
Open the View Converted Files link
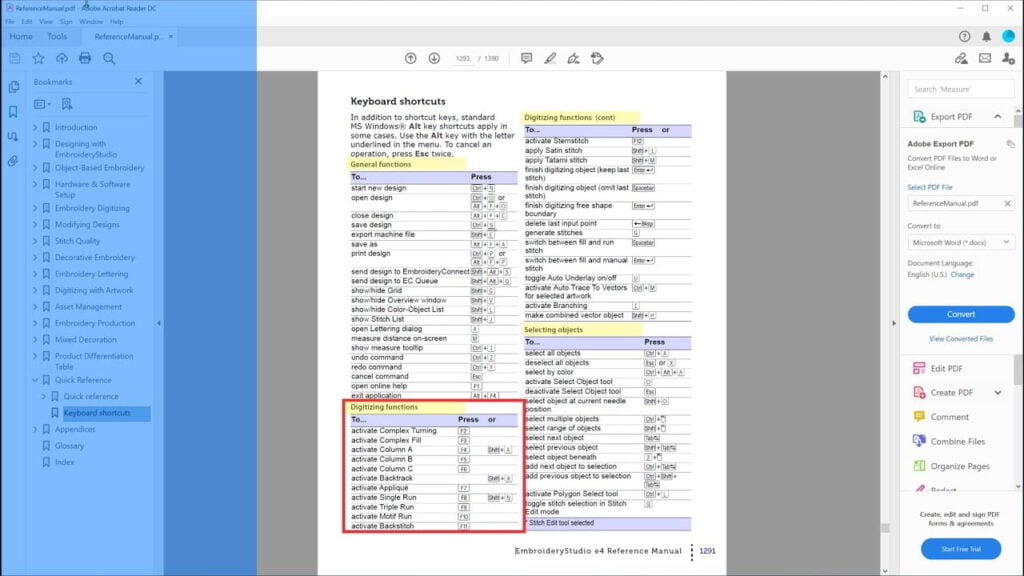pos(961,339)
